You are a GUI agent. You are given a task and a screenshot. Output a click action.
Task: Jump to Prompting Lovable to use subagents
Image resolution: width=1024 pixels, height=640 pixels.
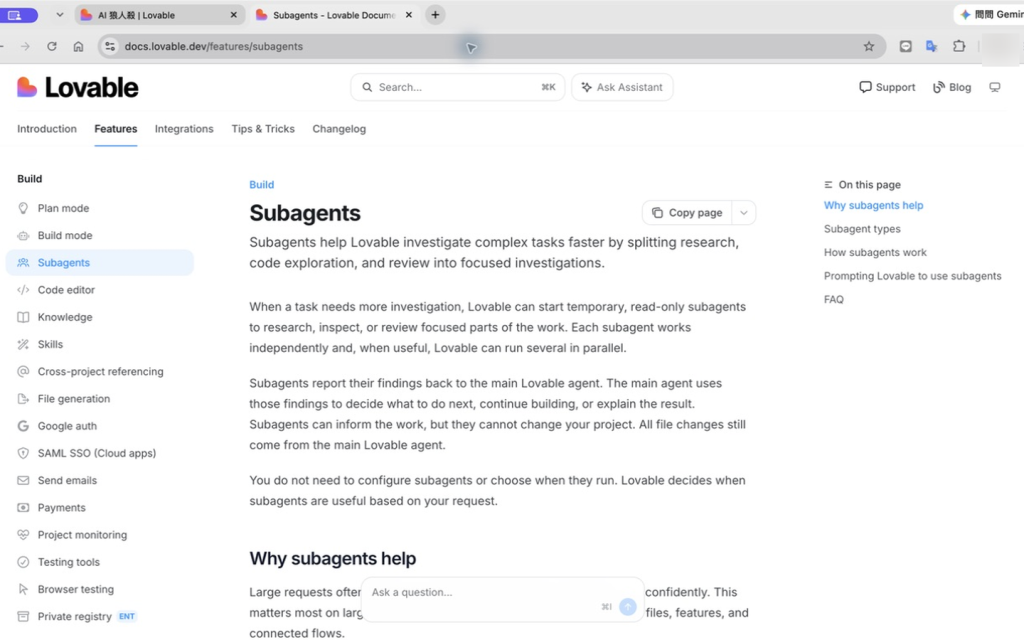[x=912, y=276]
